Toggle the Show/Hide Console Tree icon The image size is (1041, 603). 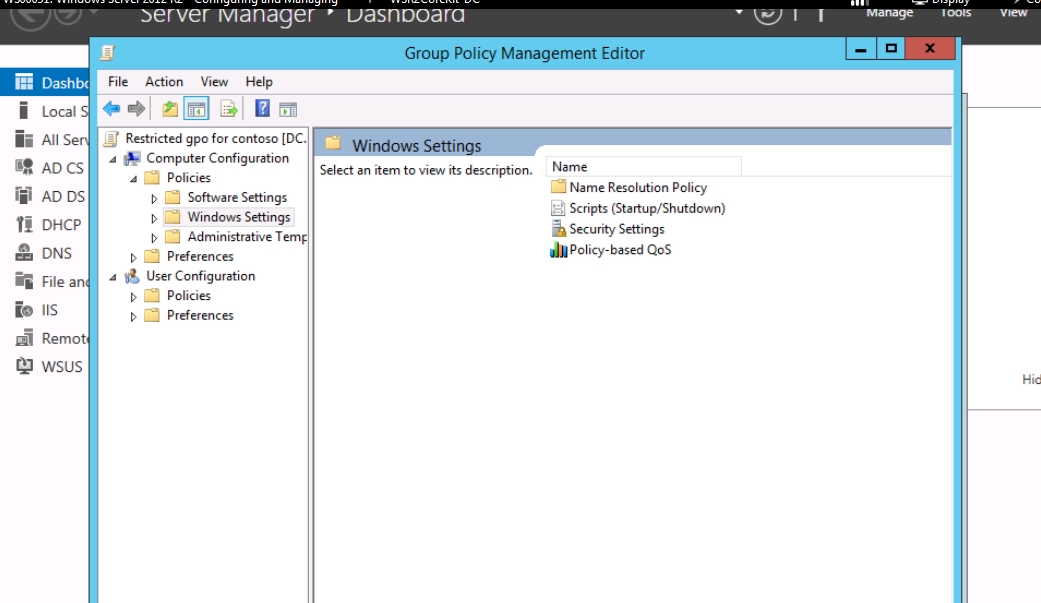point(197,109)
